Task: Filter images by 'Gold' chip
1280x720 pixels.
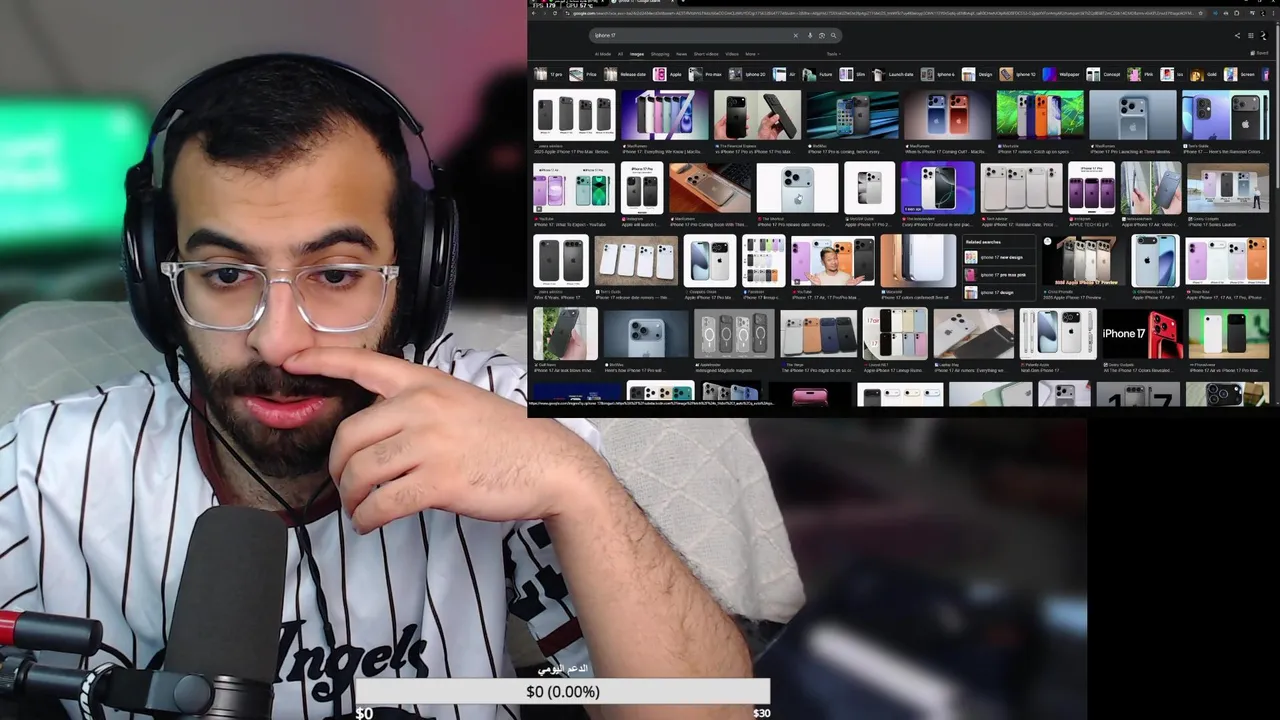Action: point(1203,74)
